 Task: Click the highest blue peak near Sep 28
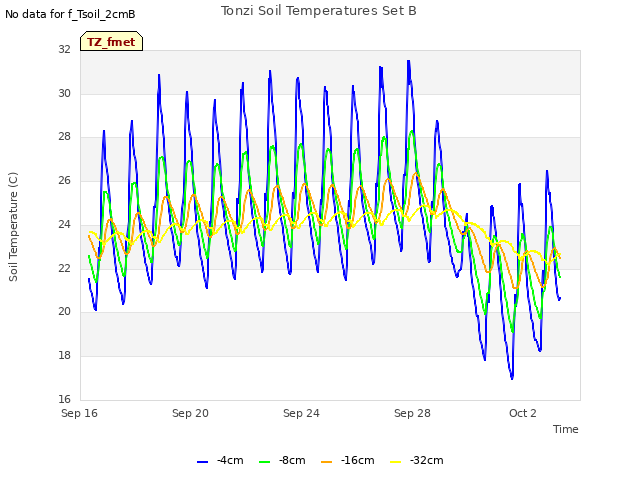pyautogui.click(x=408, y=61)
